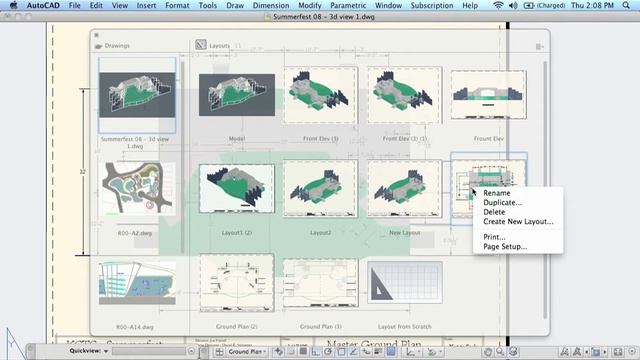Screen dimensions: 640x360
Task: Click round button beside Quickview field
Action: (191, 351)
